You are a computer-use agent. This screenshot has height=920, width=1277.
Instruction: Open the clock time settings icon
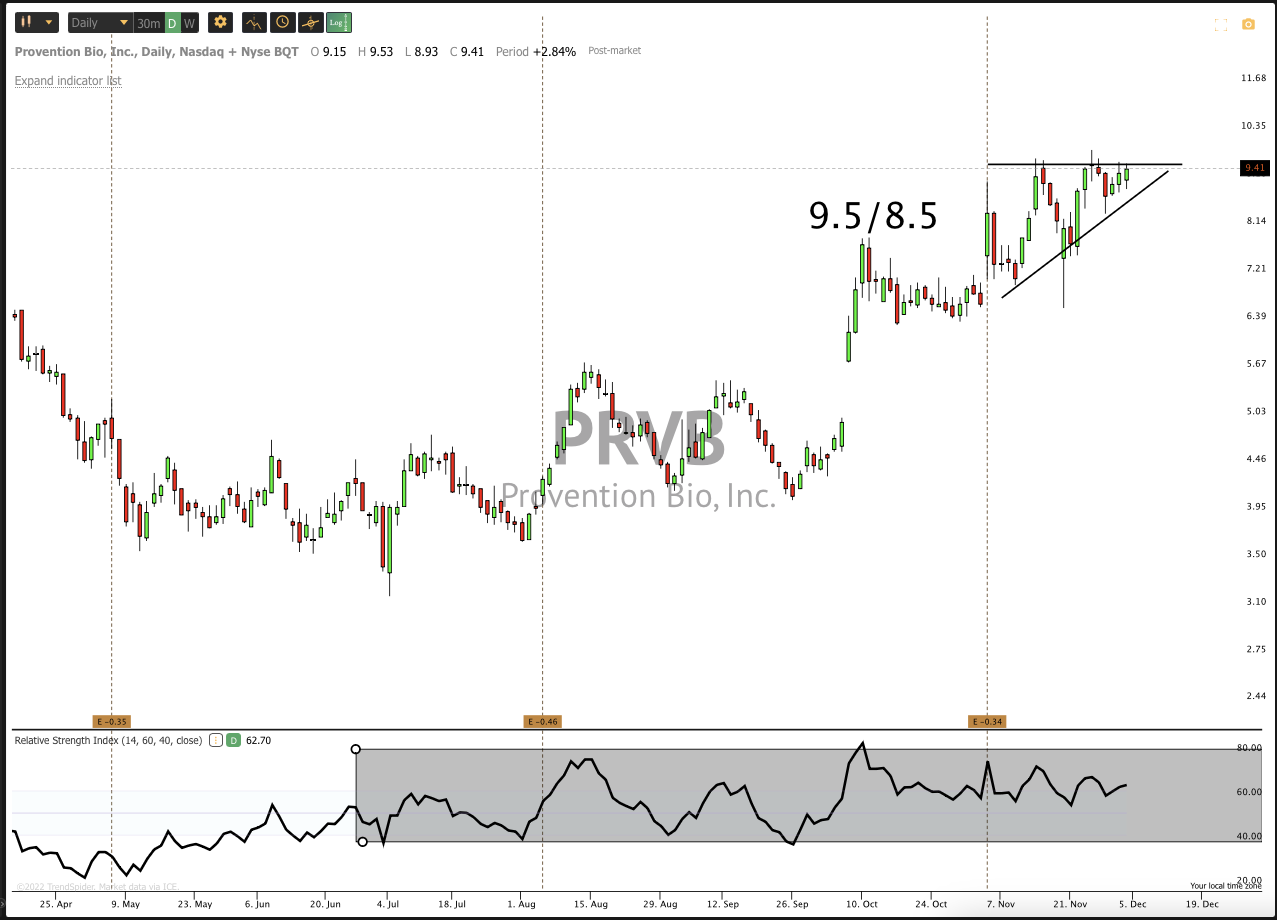281,22
